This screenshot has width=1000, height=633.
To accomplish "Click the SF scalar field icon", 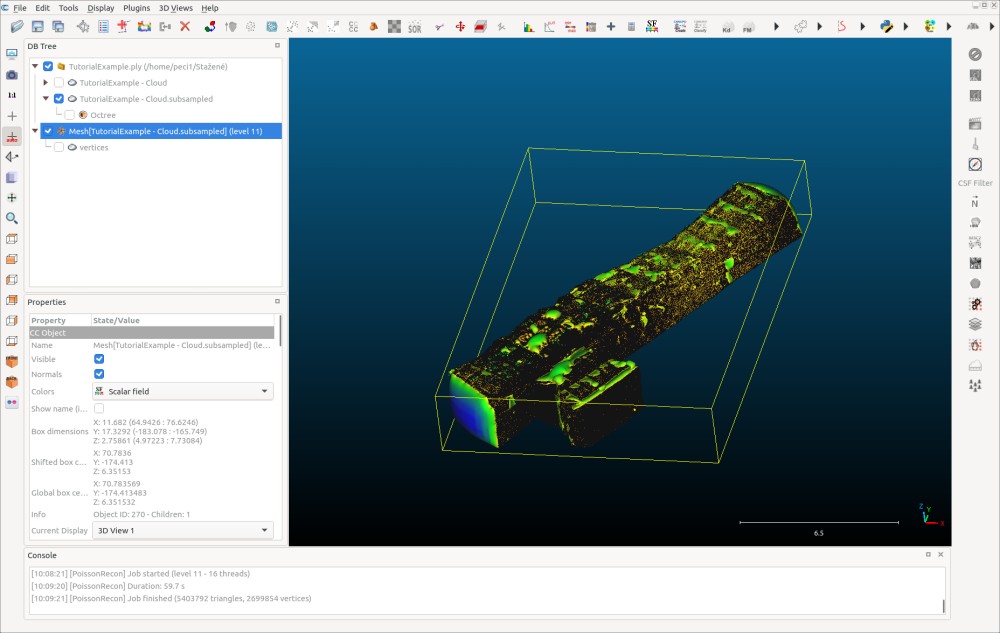I will tap(652, 26).
